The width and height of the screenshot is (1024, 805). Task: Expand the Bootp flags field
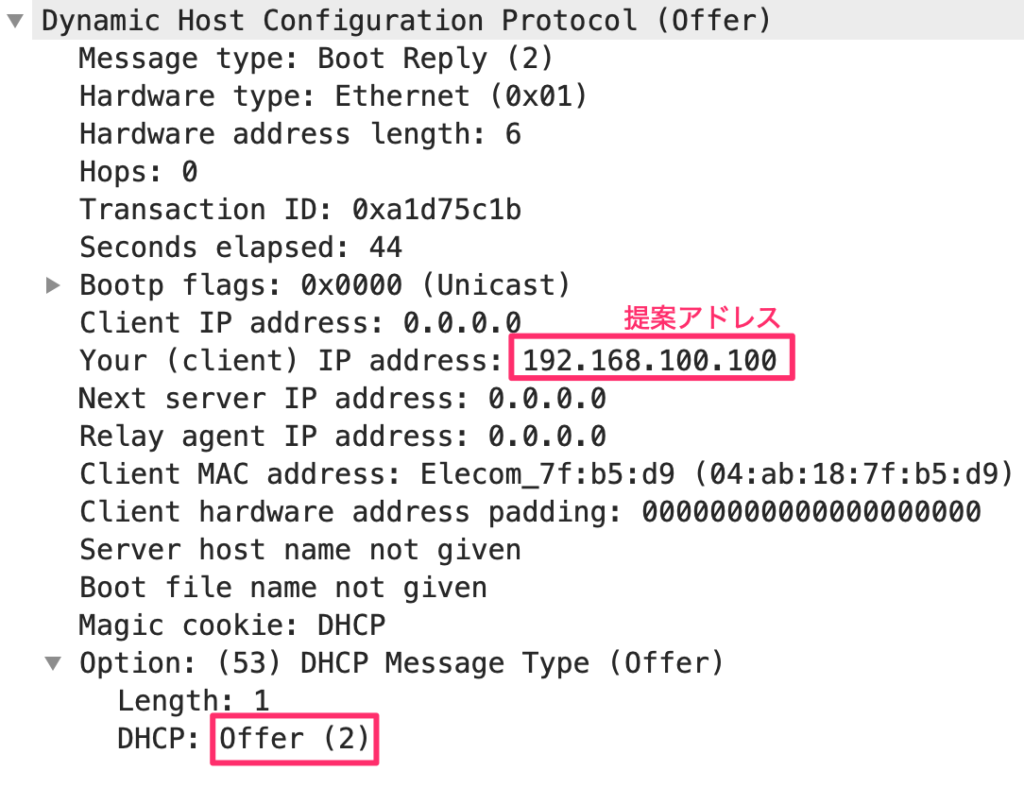53,285
